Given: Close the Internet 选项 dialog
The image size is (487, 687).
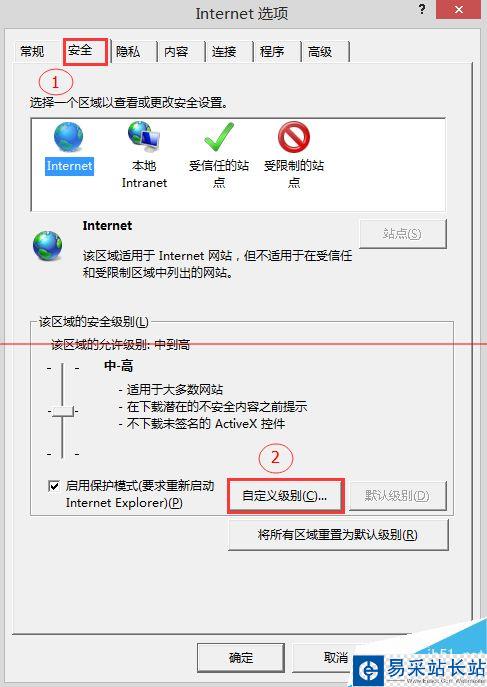Looking at the screenshot, I should (x=459, y=9).
